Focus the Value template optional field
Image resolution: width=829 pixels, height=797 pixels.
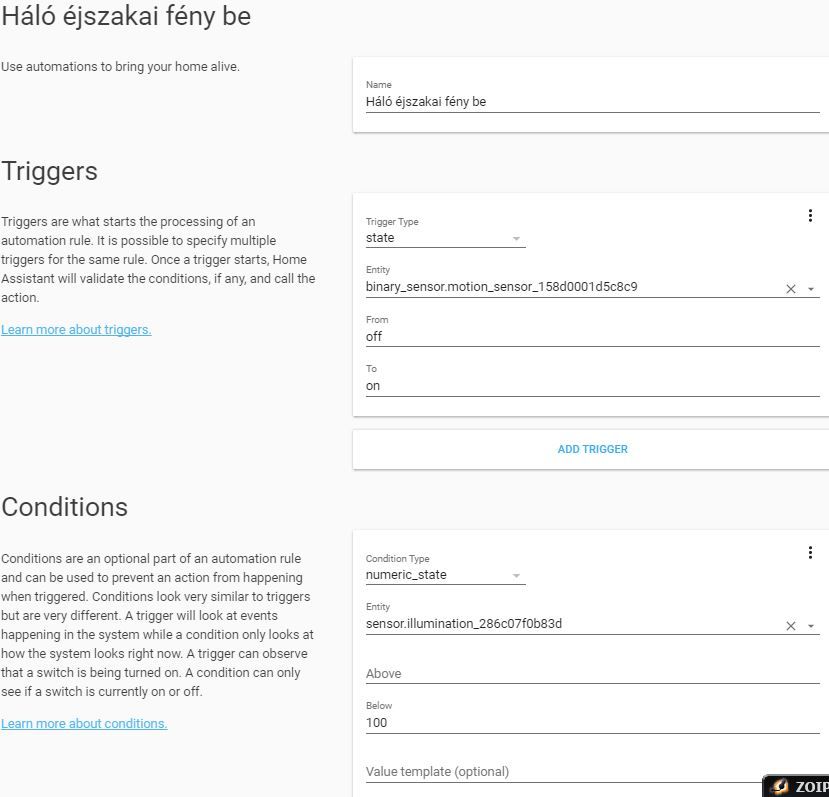(564, 772)
